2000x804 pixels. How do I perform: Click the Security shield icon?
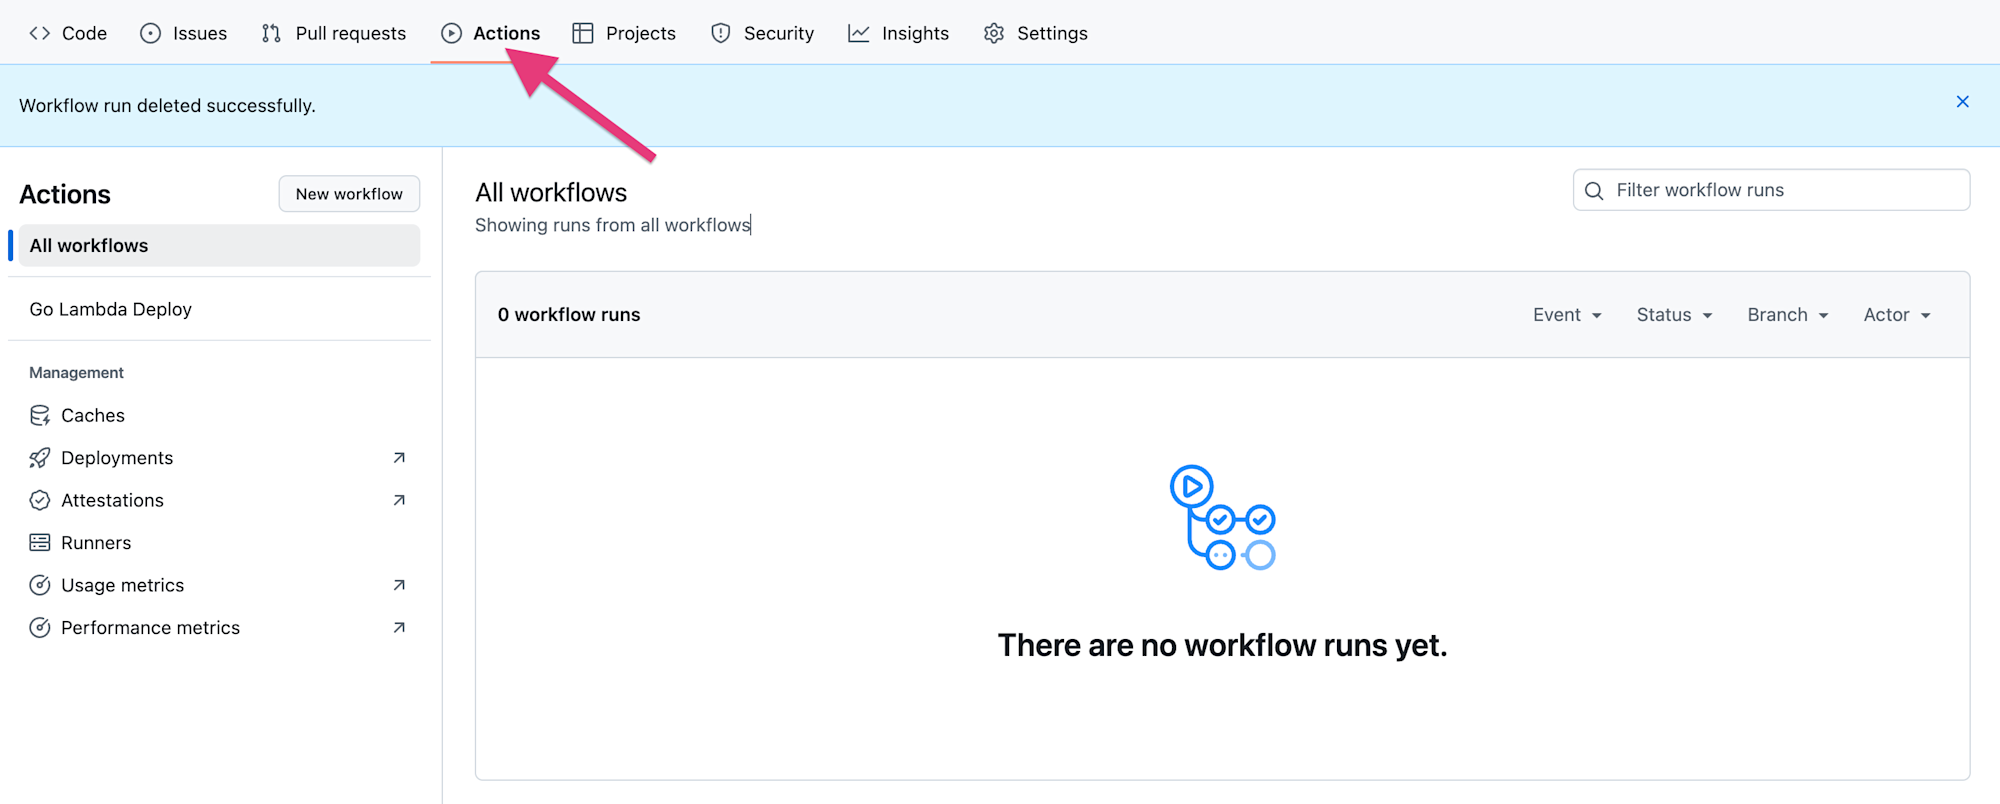721,33
